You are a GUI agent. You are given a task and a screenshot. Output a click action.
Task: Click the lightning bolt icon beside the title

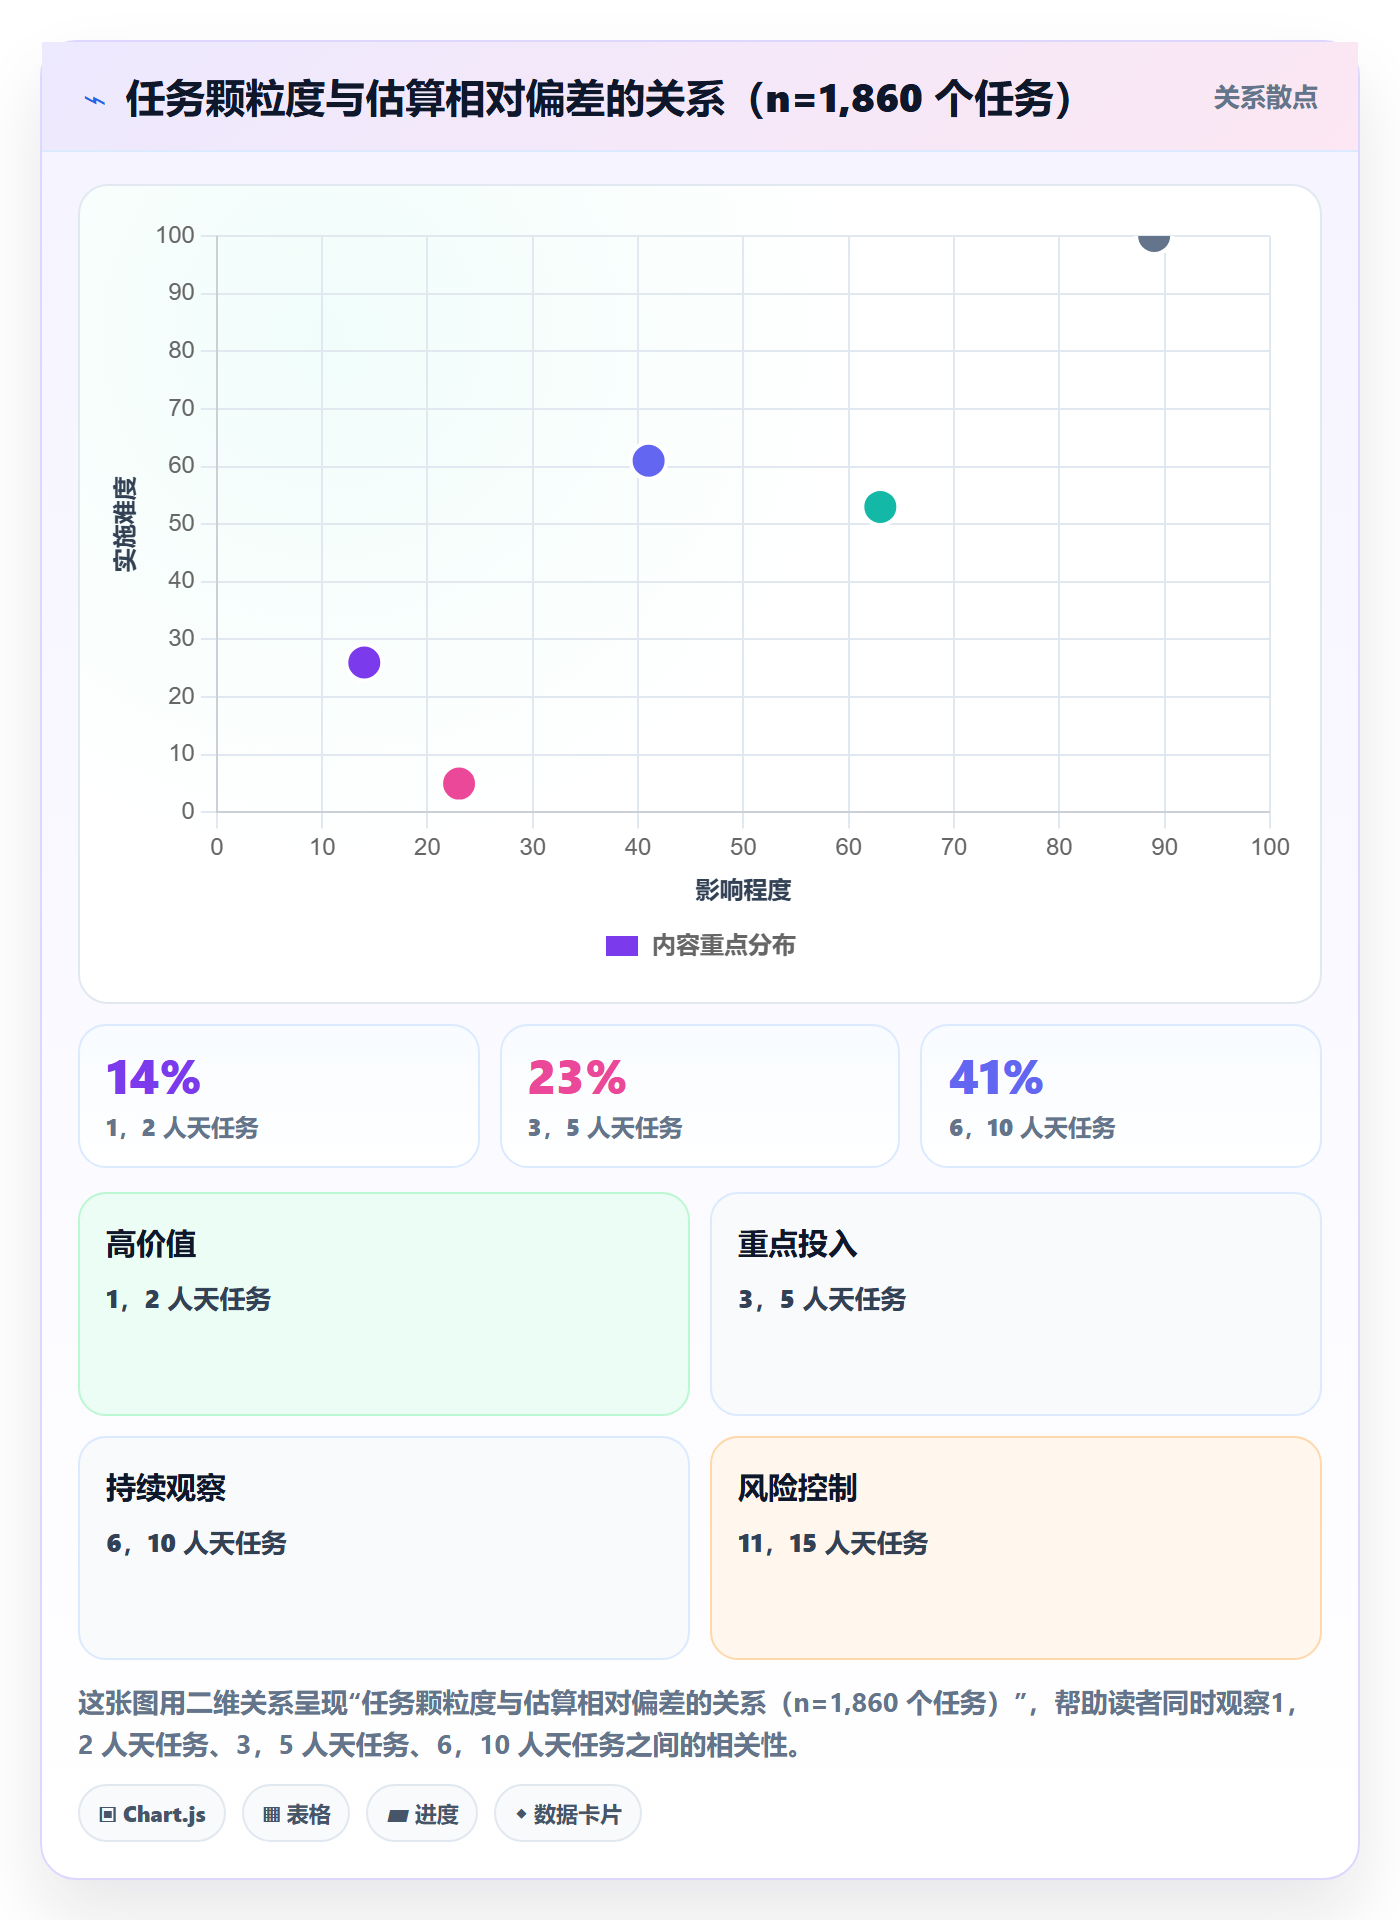[x=95, y=100]
